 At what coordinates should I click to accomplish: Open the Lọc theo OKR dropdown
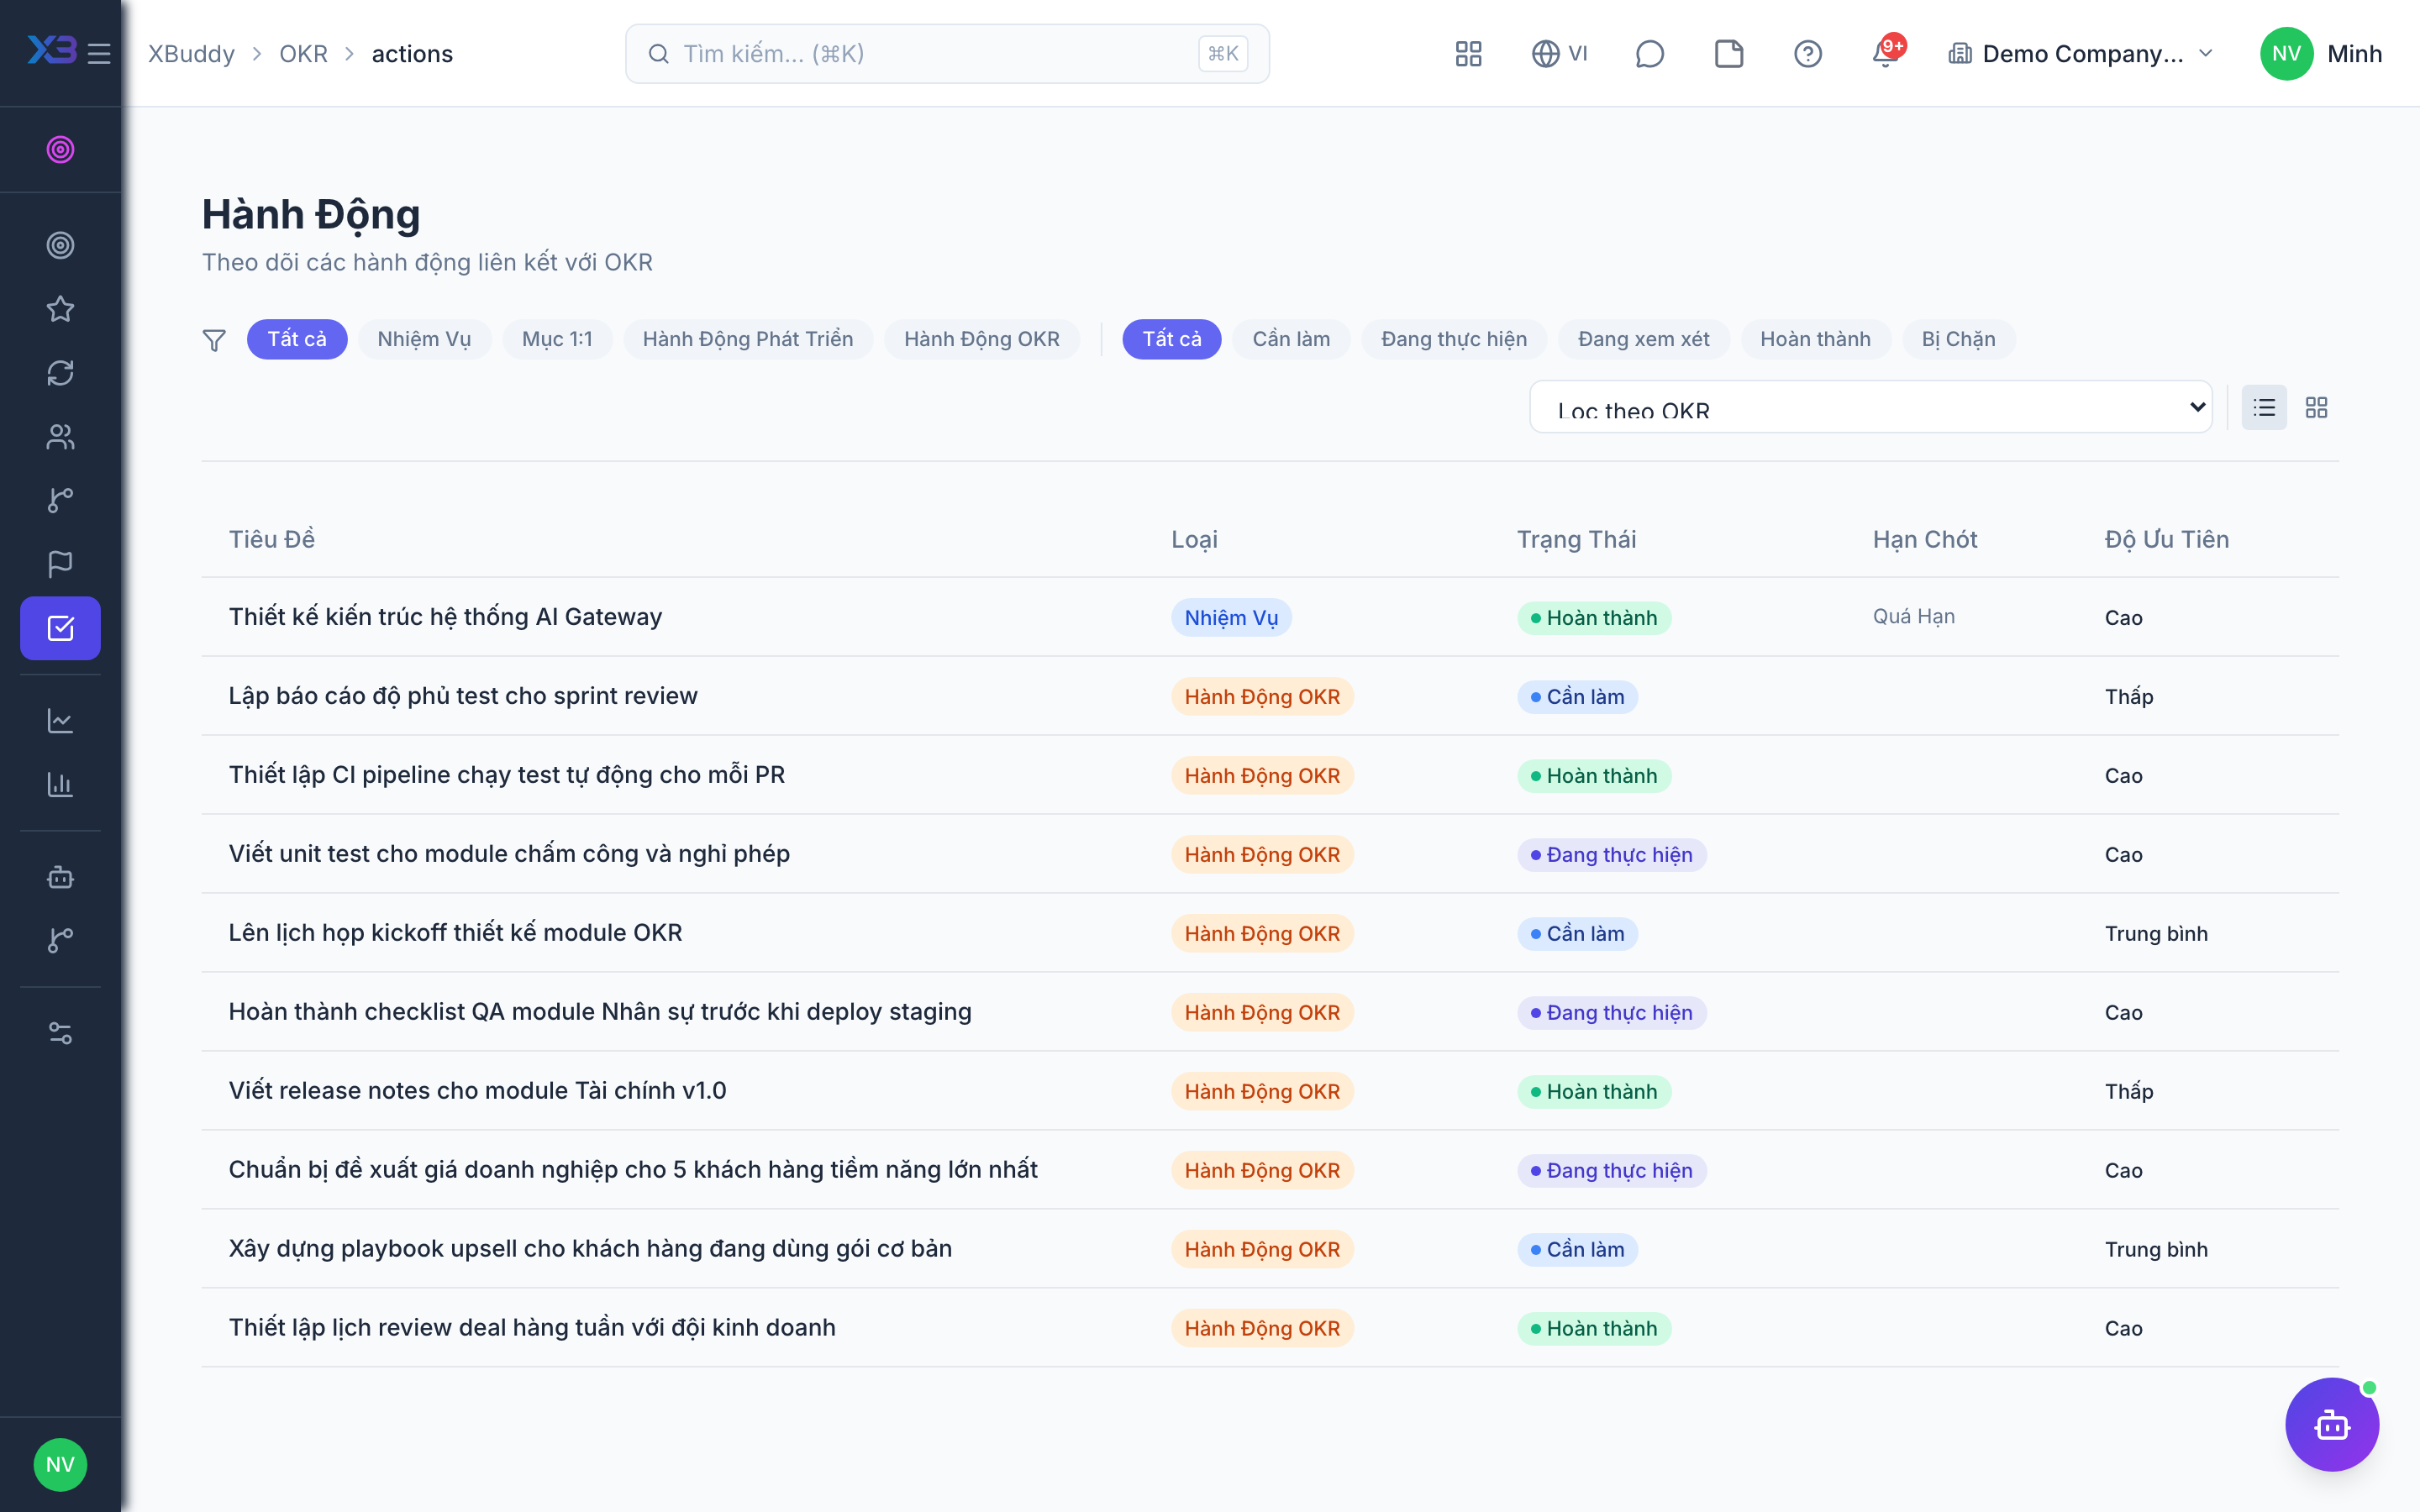click(1870, 407)
